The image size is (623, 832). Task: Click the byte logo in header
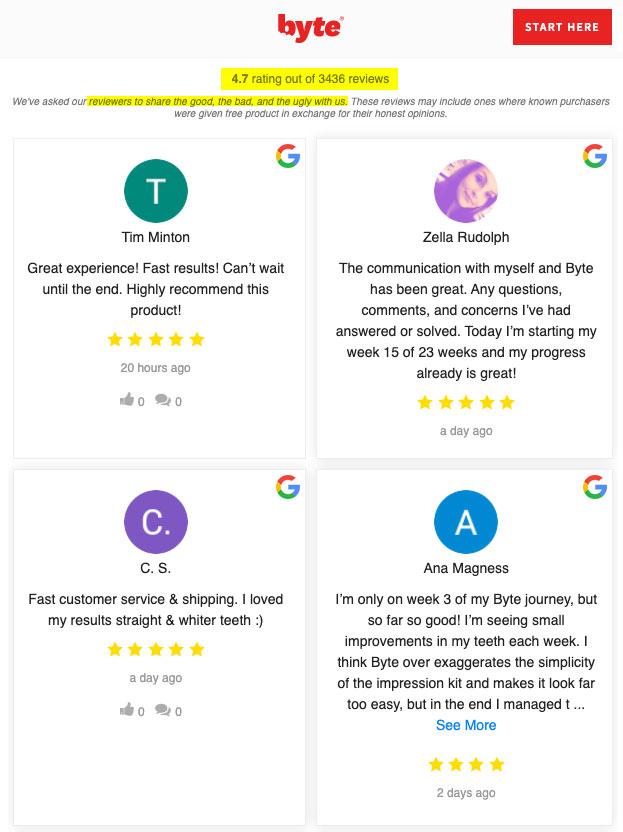pyautogui.click(x=310, y=28)
